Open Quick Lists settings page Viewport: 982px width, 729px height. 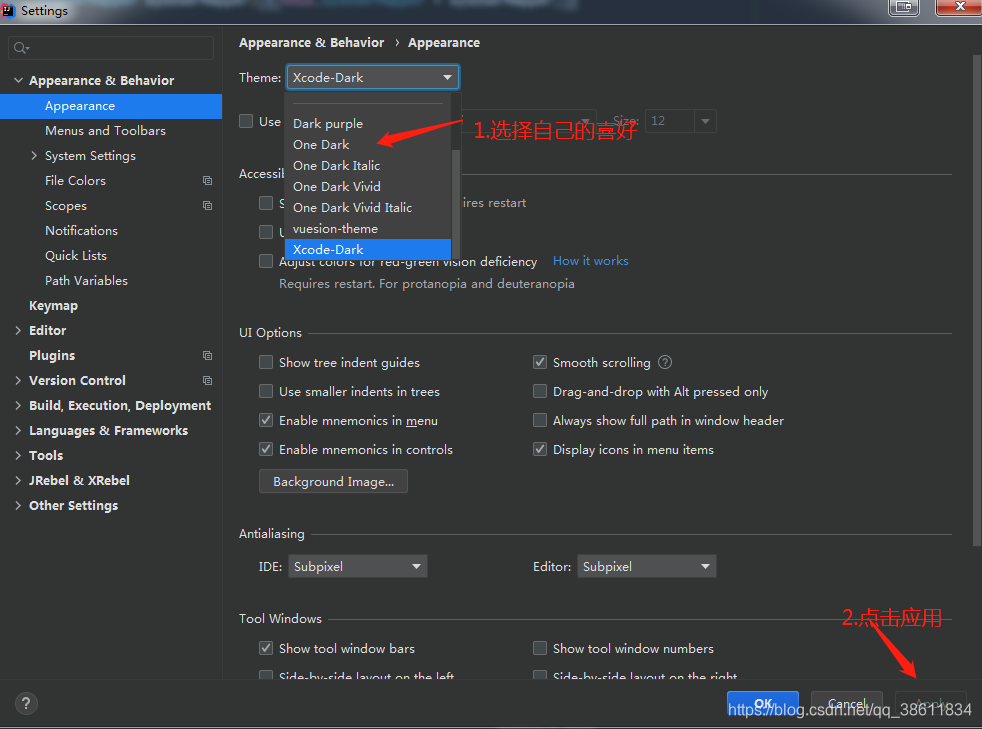(x=76, y=256)
